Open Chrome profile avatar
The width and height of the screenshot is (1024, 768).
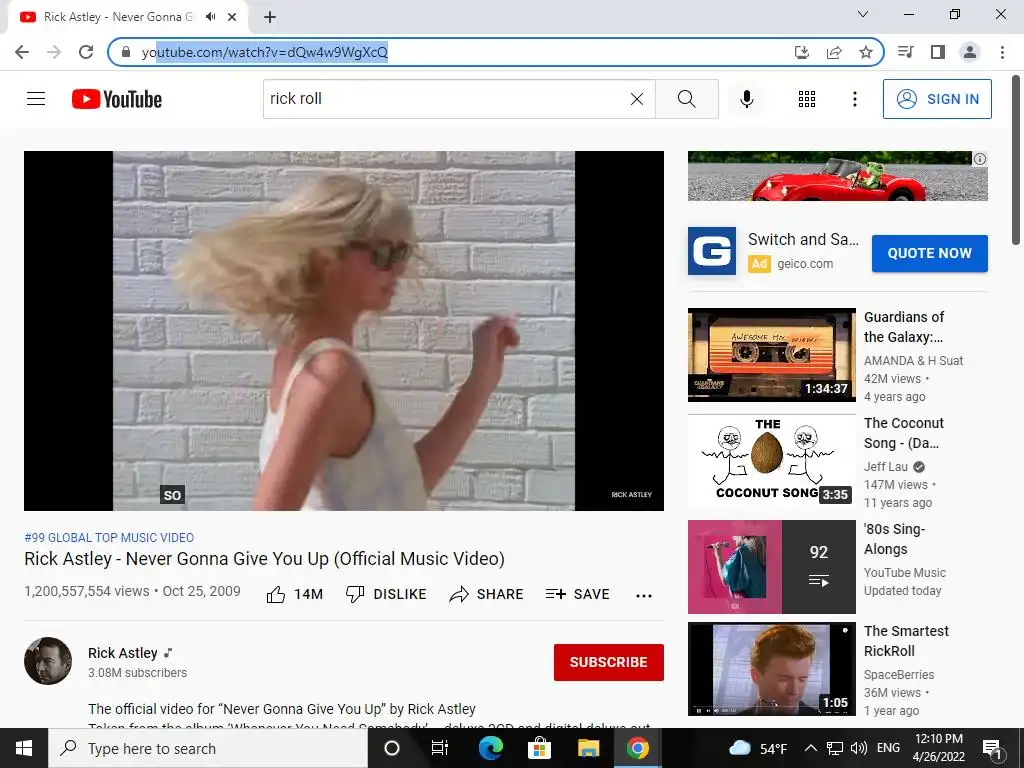pos(970,52)
